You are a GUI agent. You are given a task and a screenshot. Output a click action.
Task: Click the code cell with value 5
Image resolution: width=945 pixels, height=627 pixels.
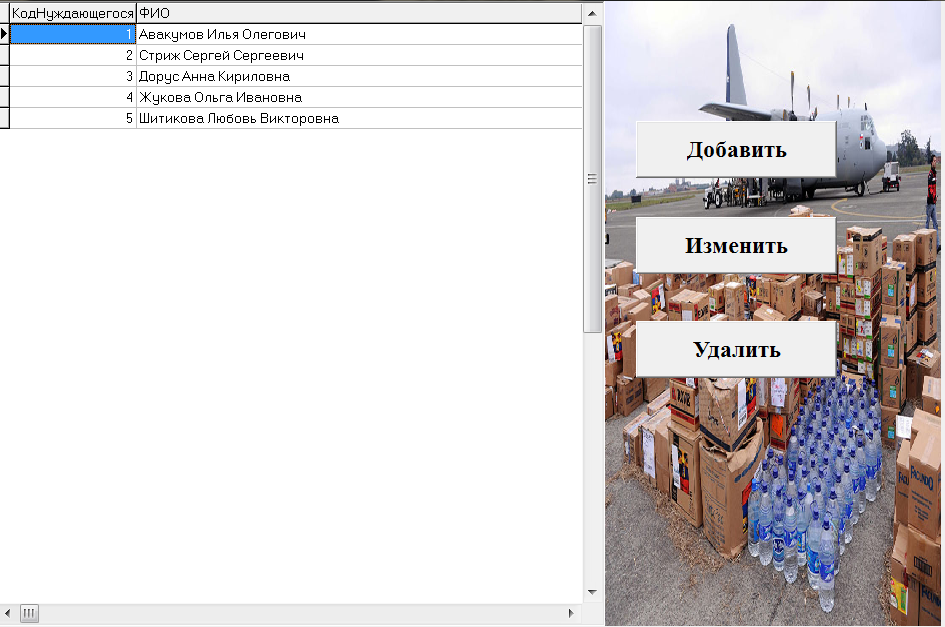72,119
